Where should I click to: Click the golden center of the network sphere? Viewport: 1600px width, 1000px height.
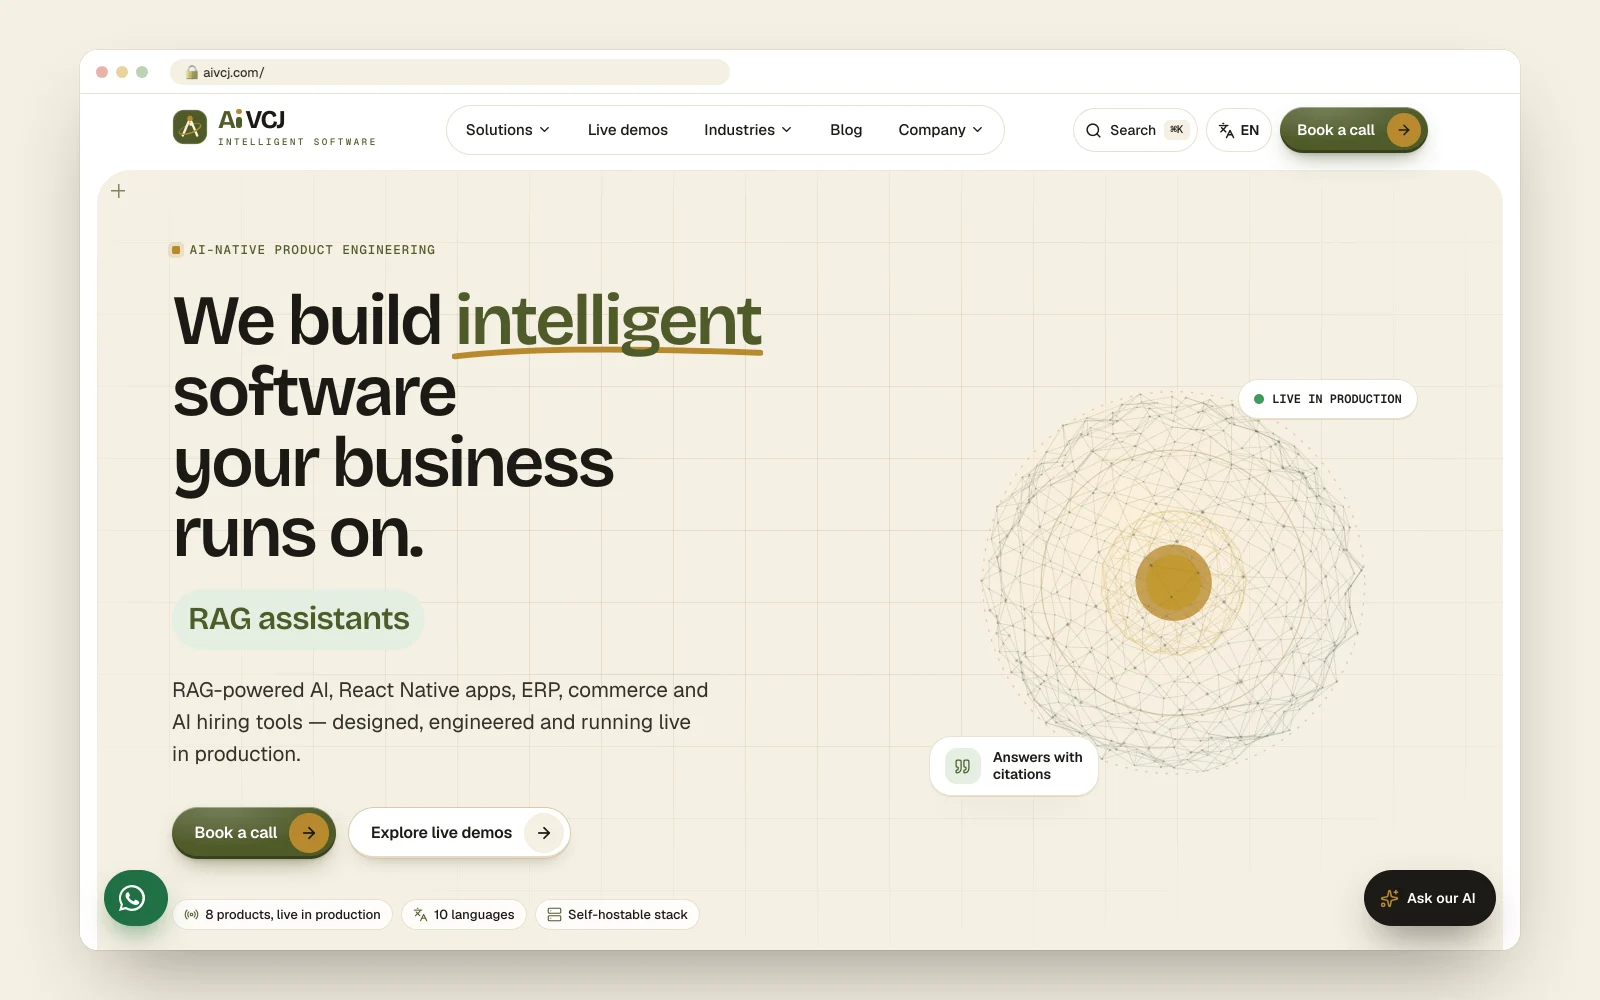(1173, 582)
